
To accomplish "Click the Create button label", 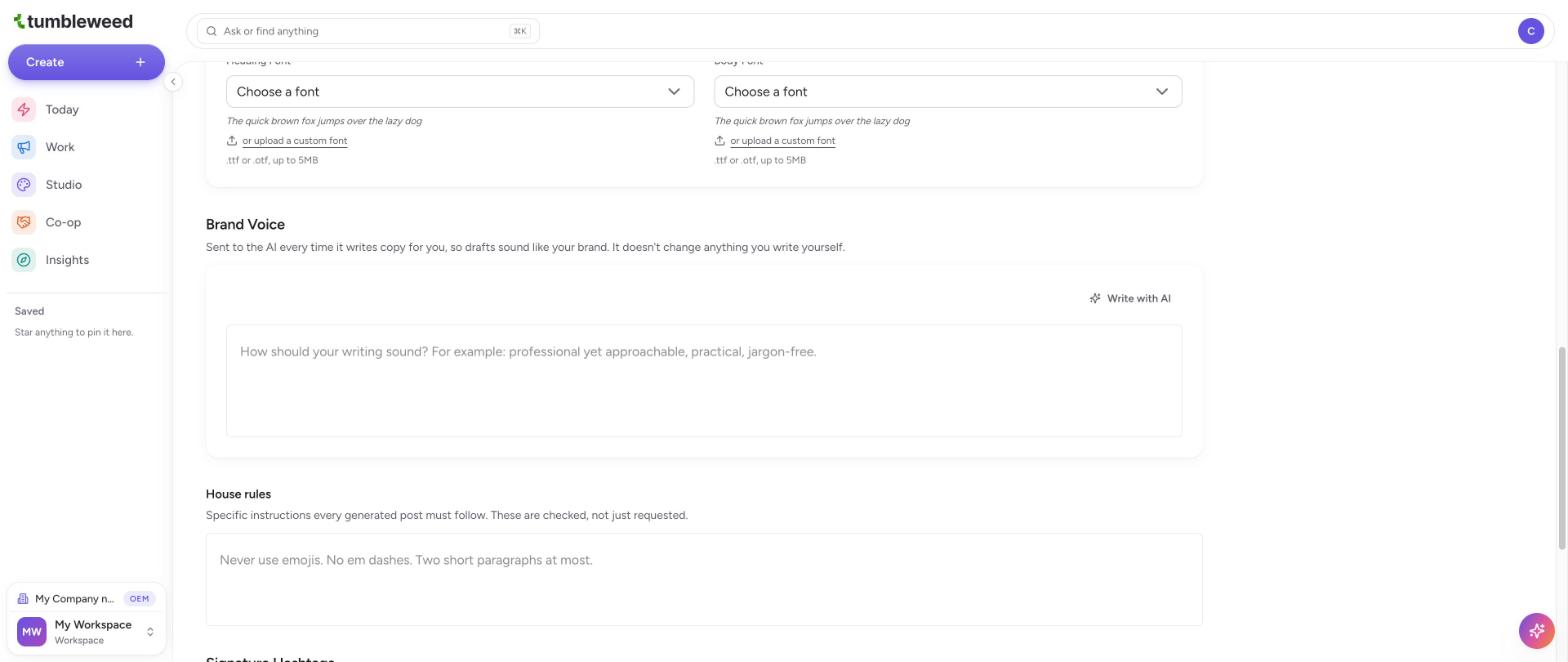I will point(45,62).
